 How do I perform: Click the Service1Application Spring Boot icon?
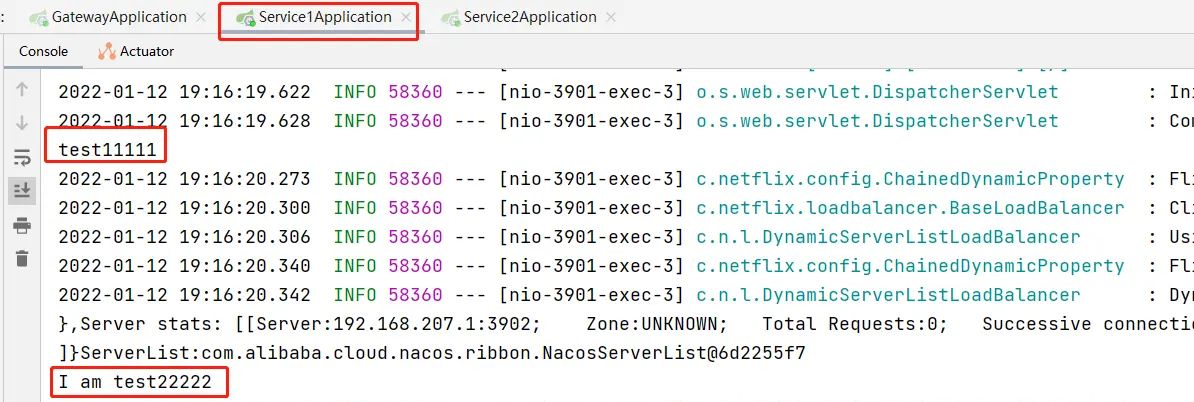pyautogui.click(x=245, y=18)
